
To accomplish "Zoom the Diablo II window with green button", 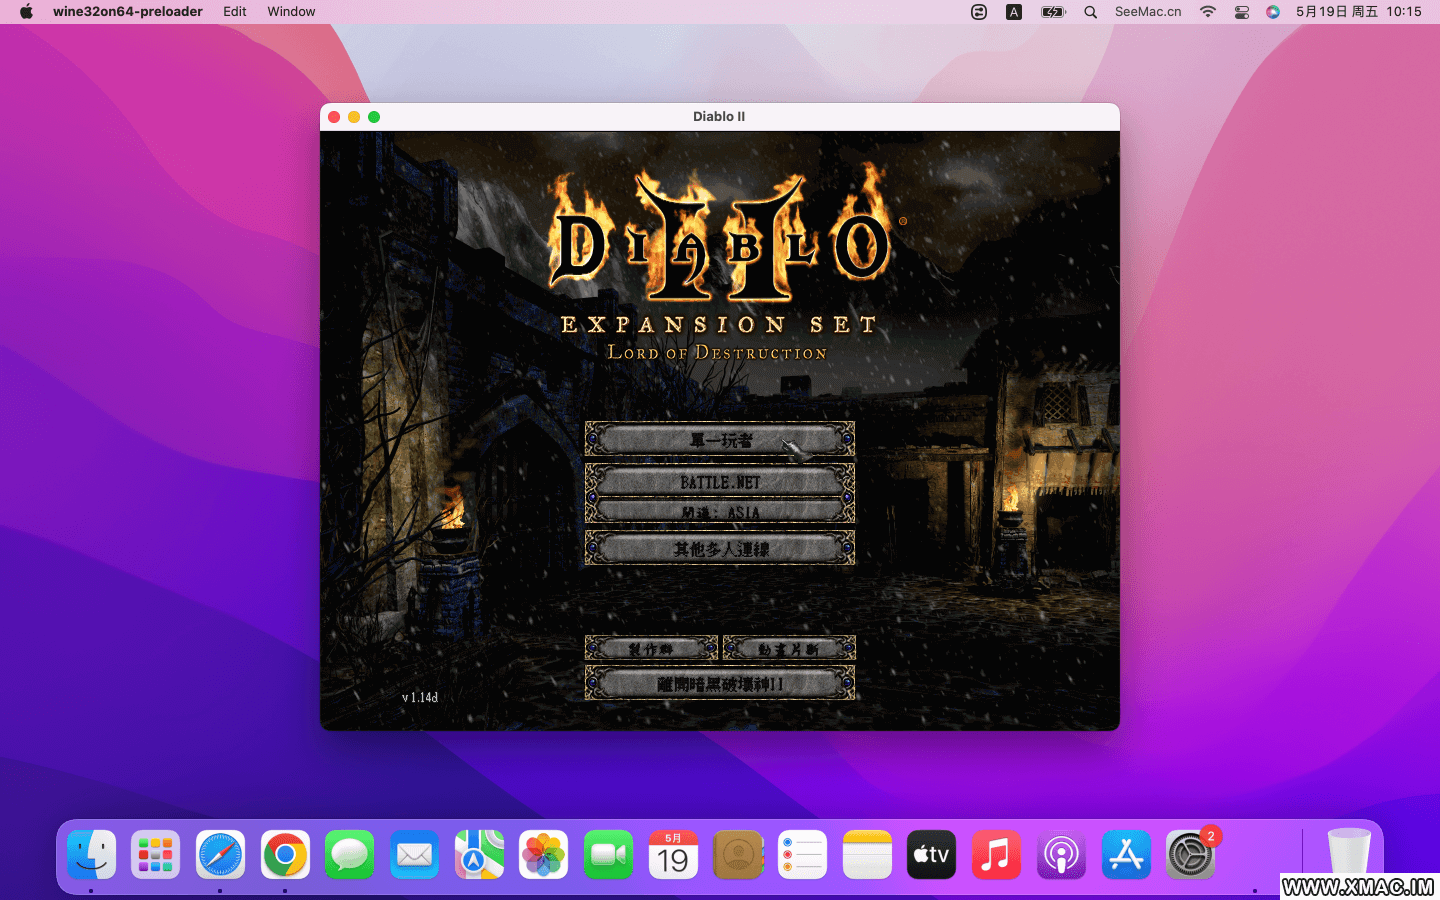I will click(x=374, y=117).
